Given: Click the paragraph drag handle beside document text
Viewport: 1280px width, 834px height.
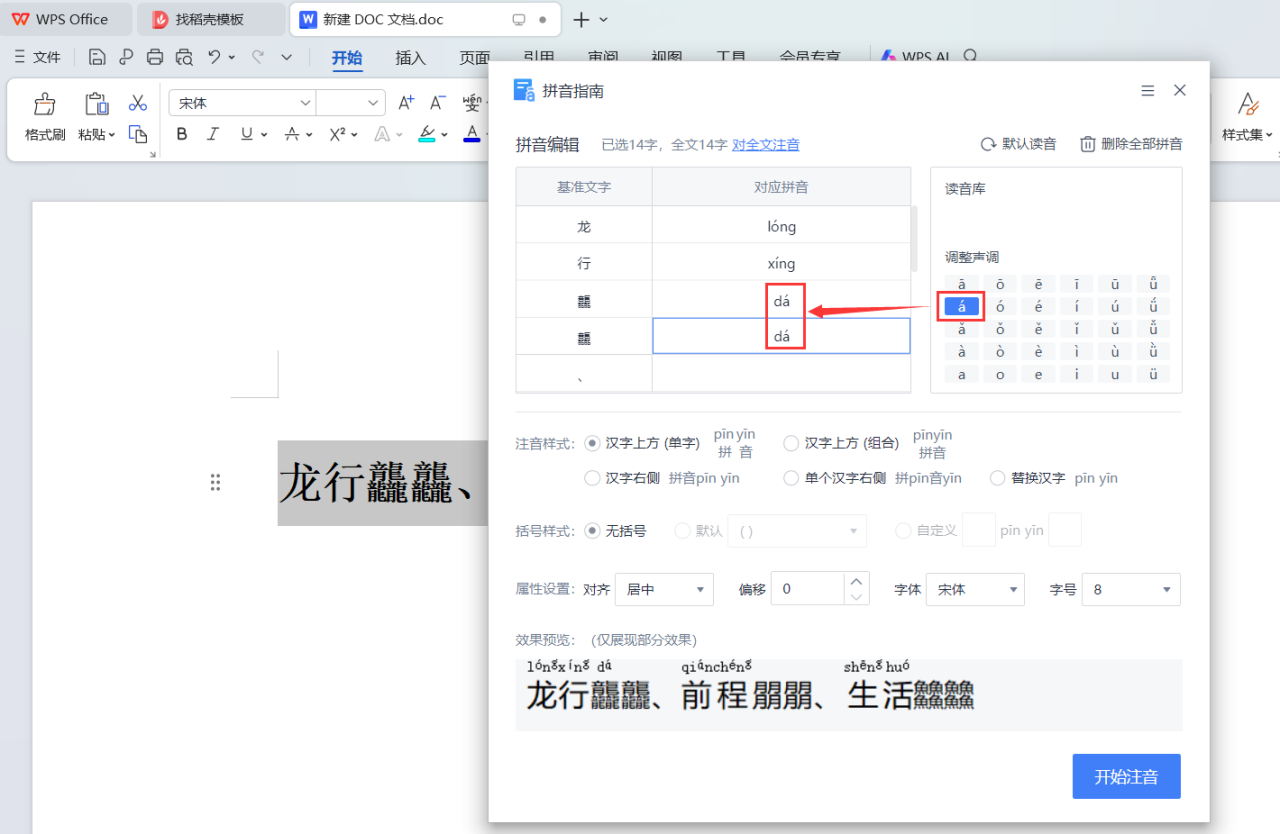Looking at the screenshot, I should (x=215, y=483).
